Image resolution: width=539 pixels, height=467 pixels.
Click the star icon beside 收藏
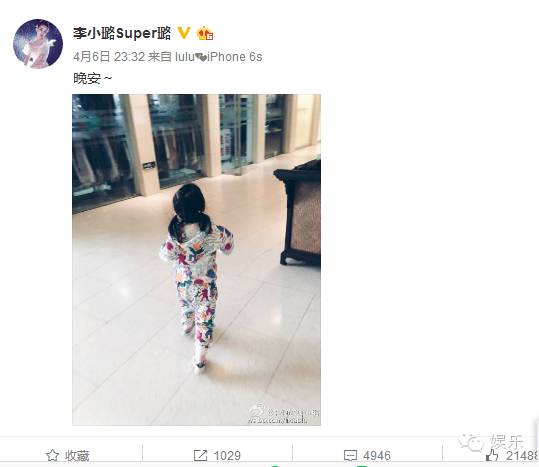[x=52, y=455]
